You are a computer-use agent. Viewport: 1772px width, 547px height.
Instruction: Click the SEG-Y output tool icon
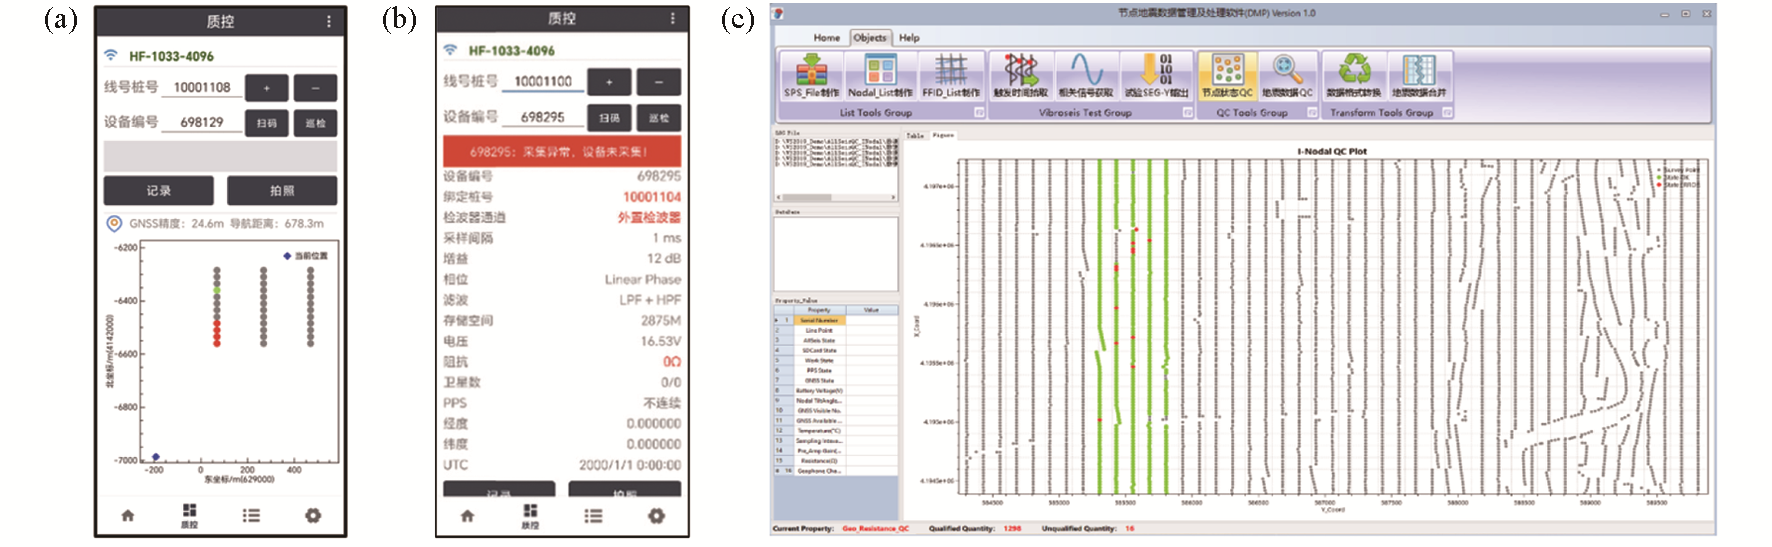[1156, 75]
